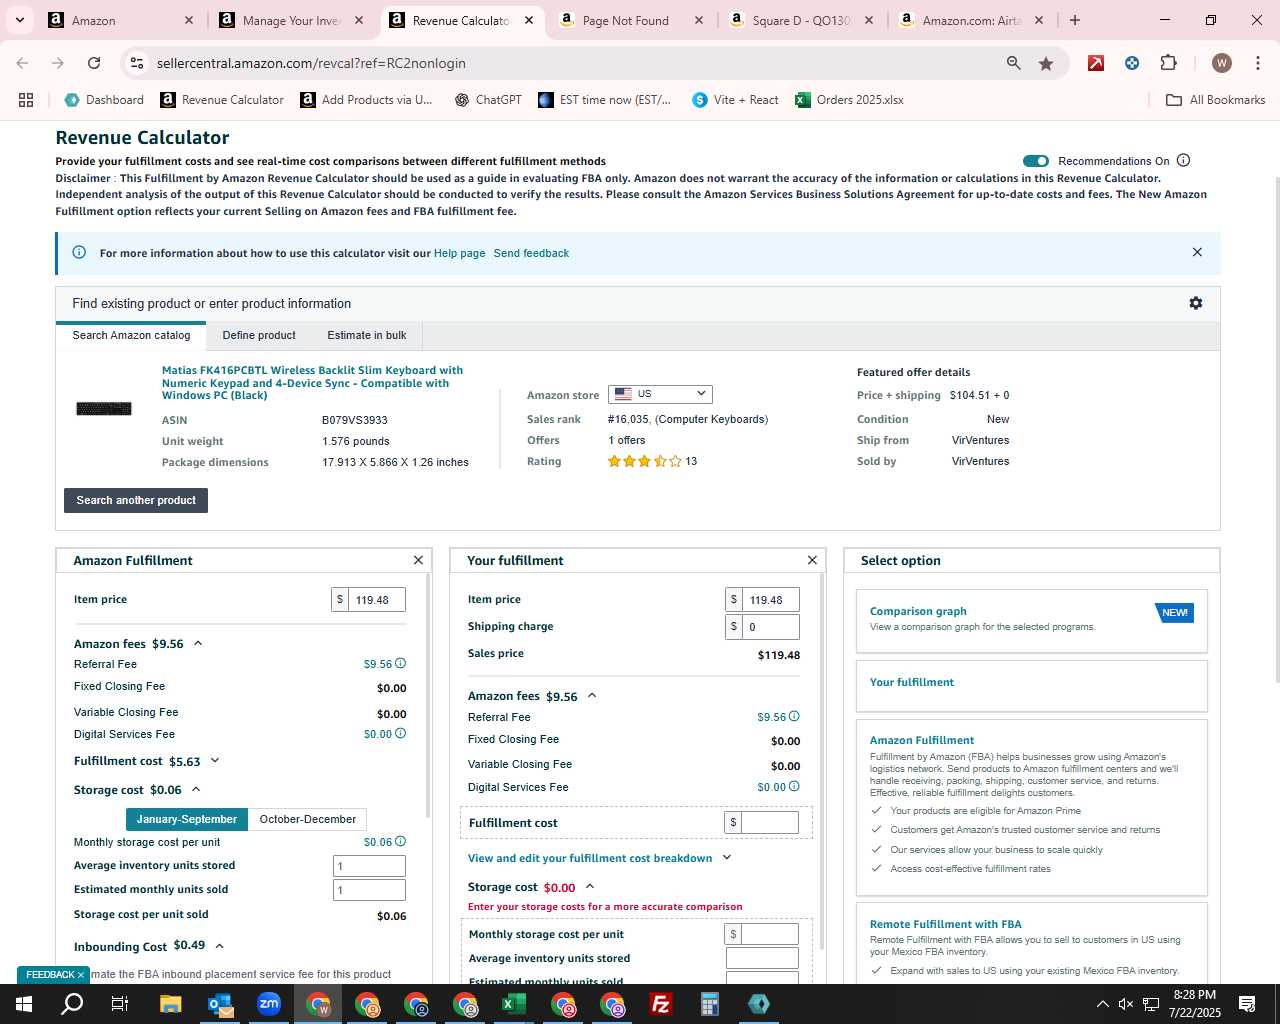The width and height of the screenshot is (1280, 1024).
Task: Edit Shipping charge input field
Action: pos(771,627)
